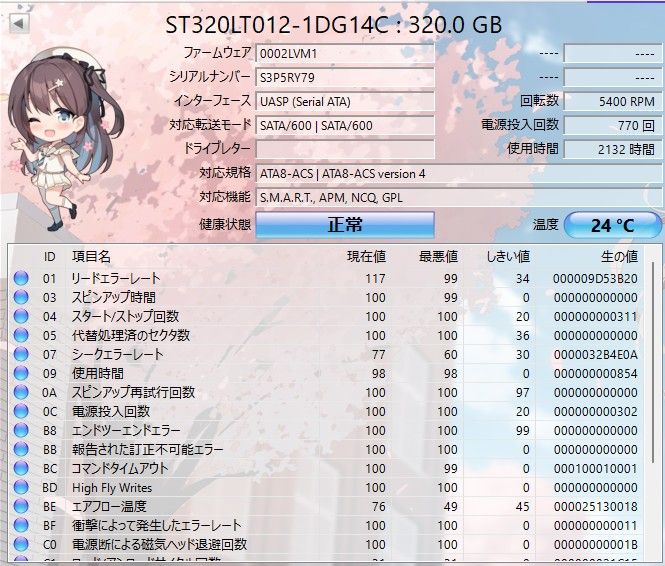Click the serial number field S3P5RY79
This screenshot has height=566, width=665.
point(345,78)
